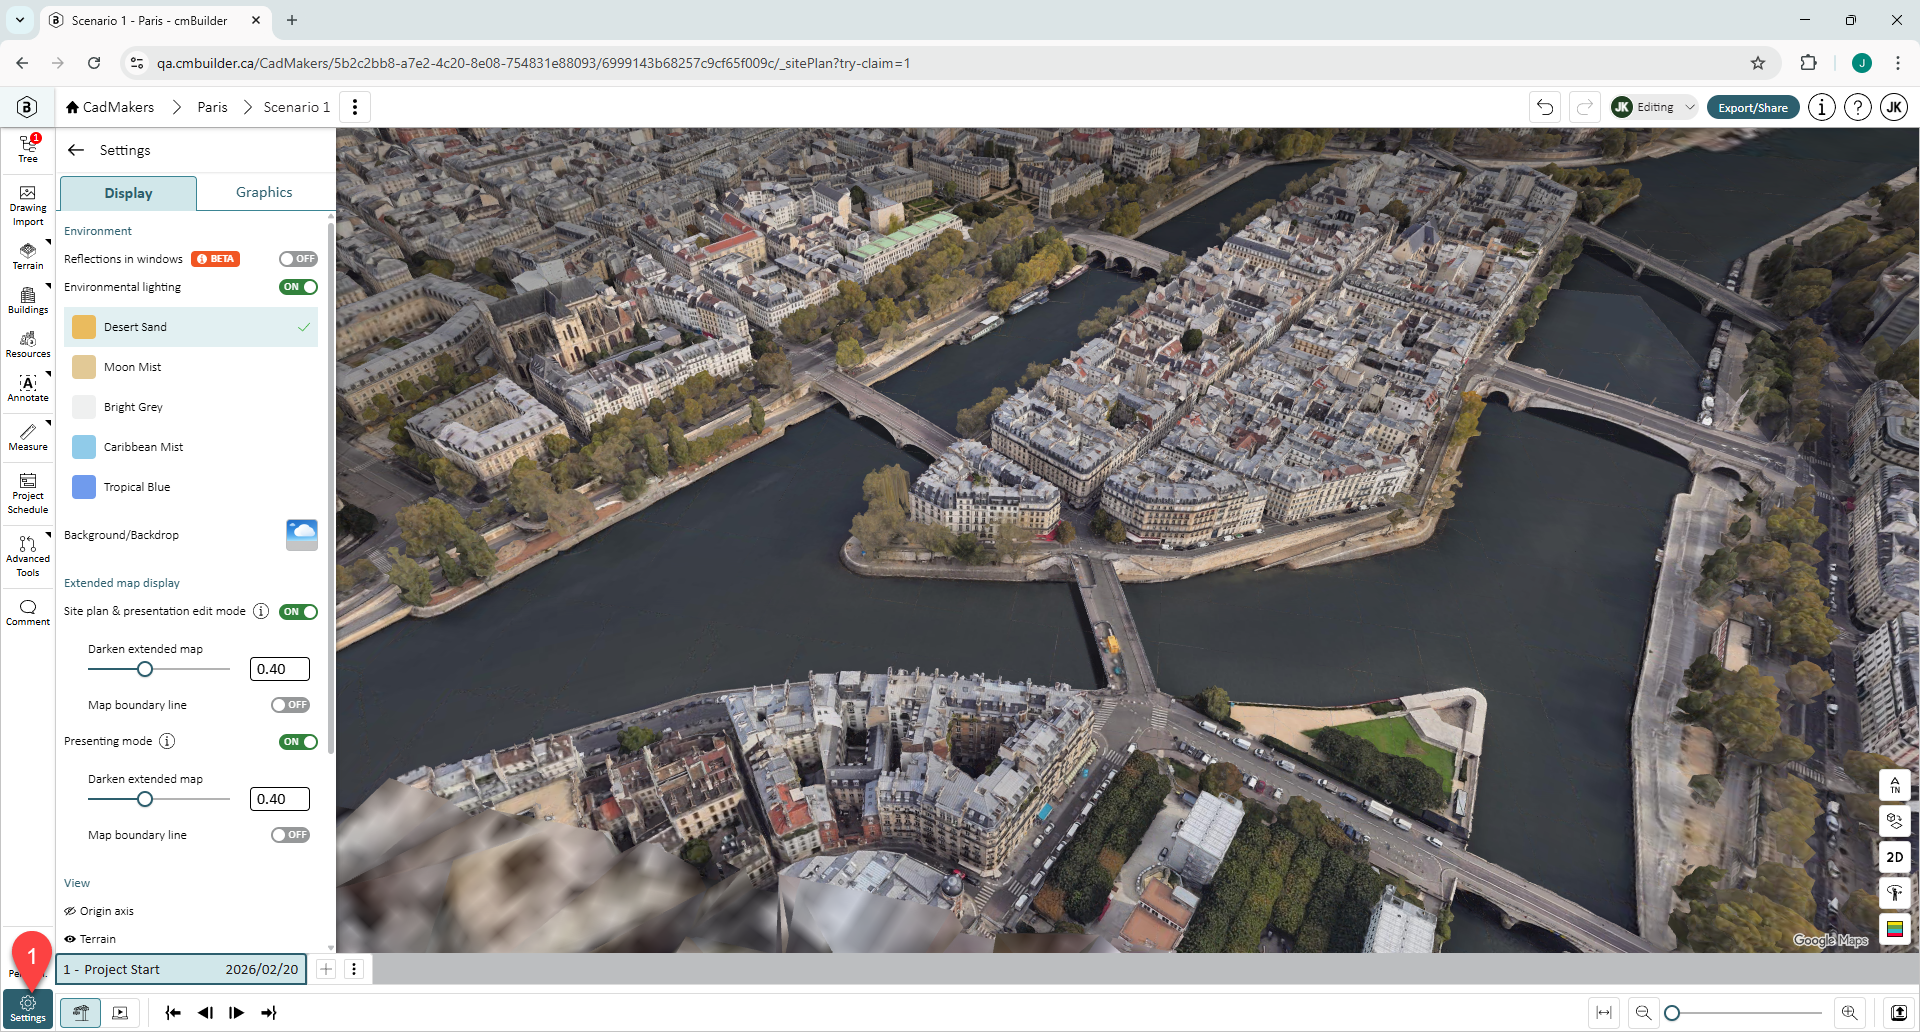
Task: Open the phase three-dot menu beside Project Start
Action: coord(354,969)
